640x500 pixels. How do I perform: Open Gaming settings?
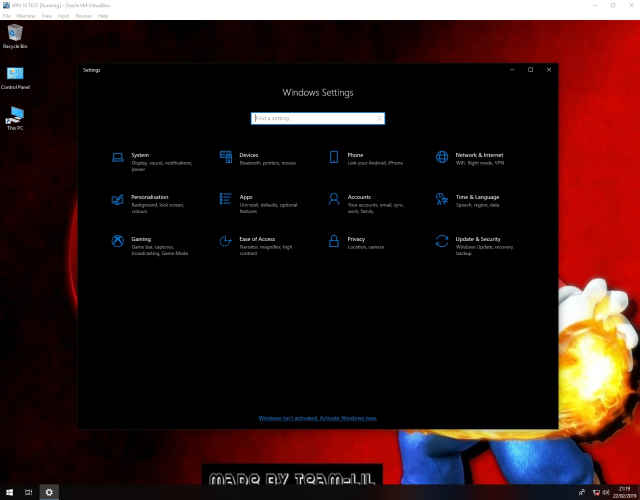click(140, 240)
